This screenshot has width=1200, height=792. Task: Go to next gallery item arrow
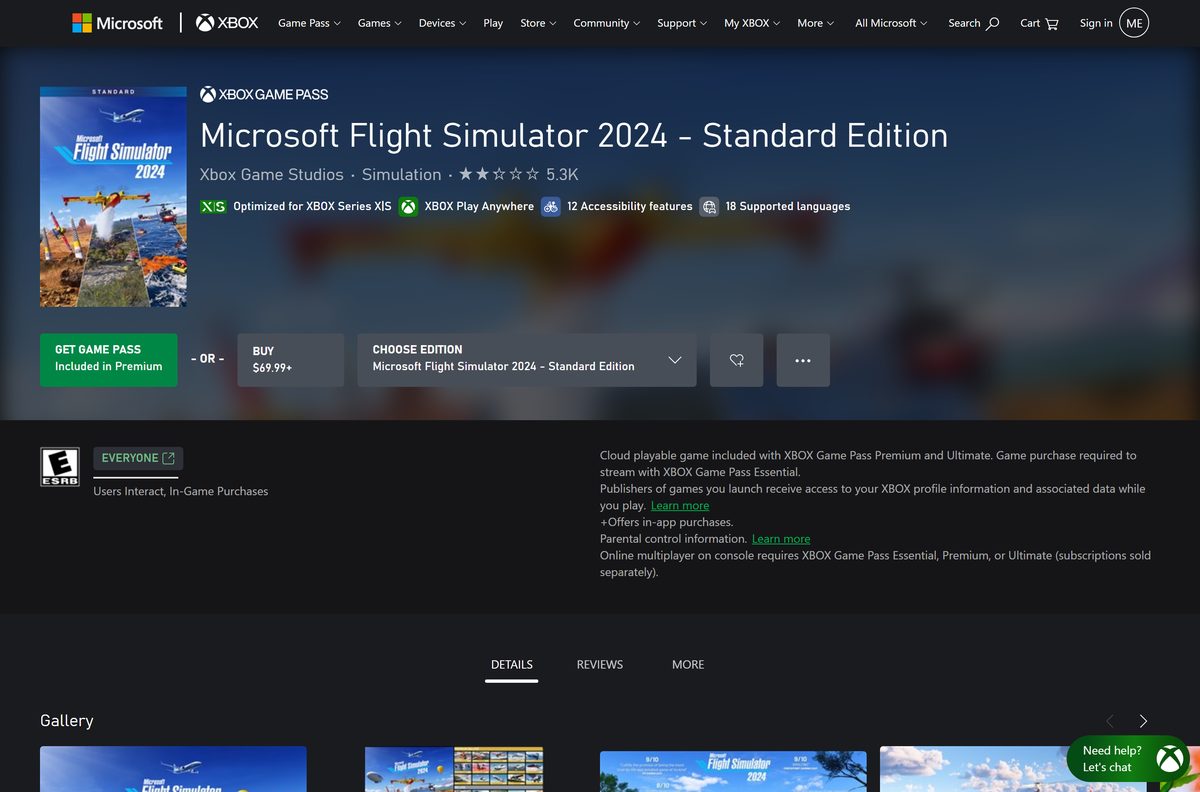[1143, 721]
